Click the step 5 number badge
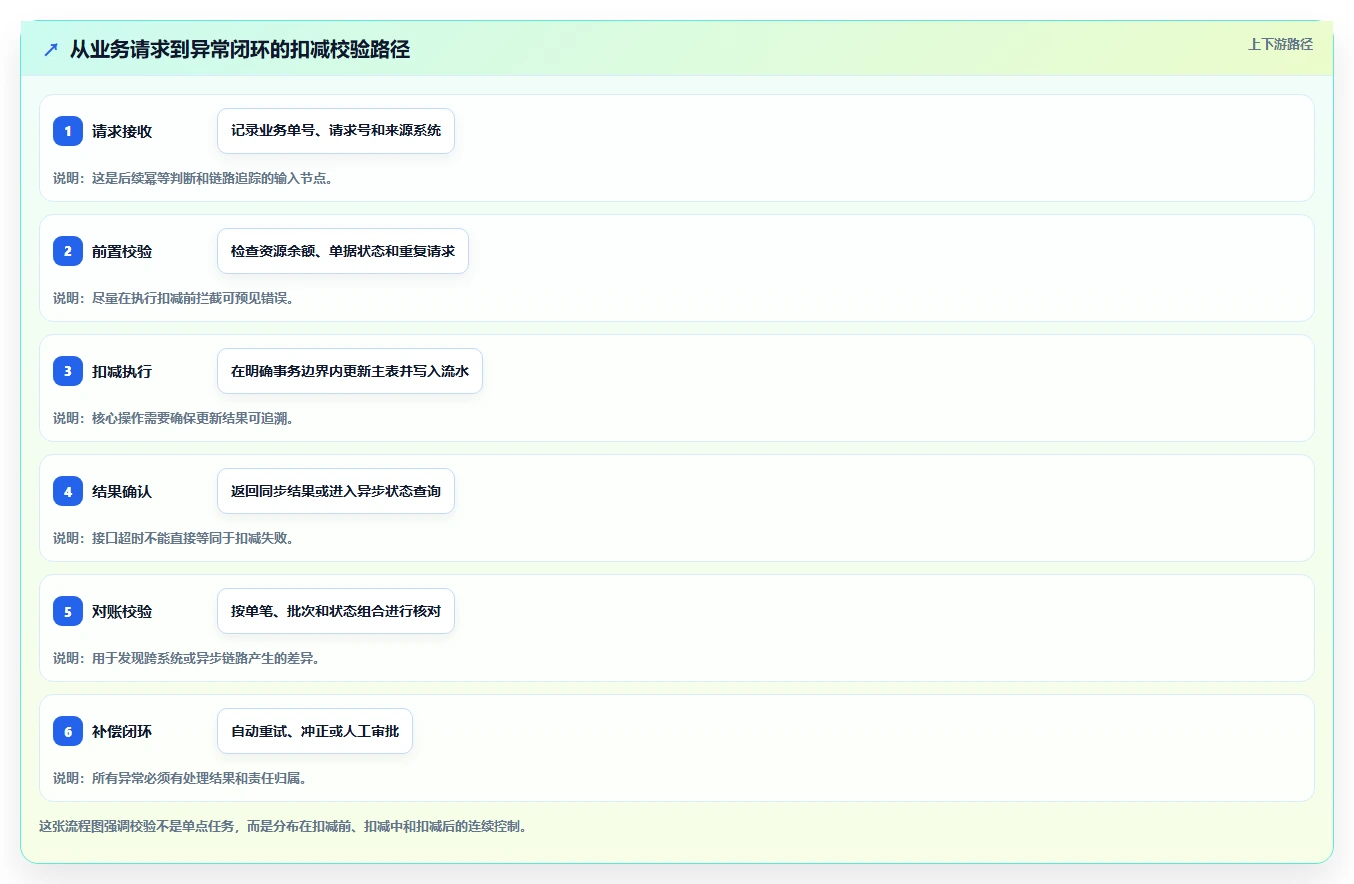Viewport: 1354px width, 884px height. coord(68,611)
